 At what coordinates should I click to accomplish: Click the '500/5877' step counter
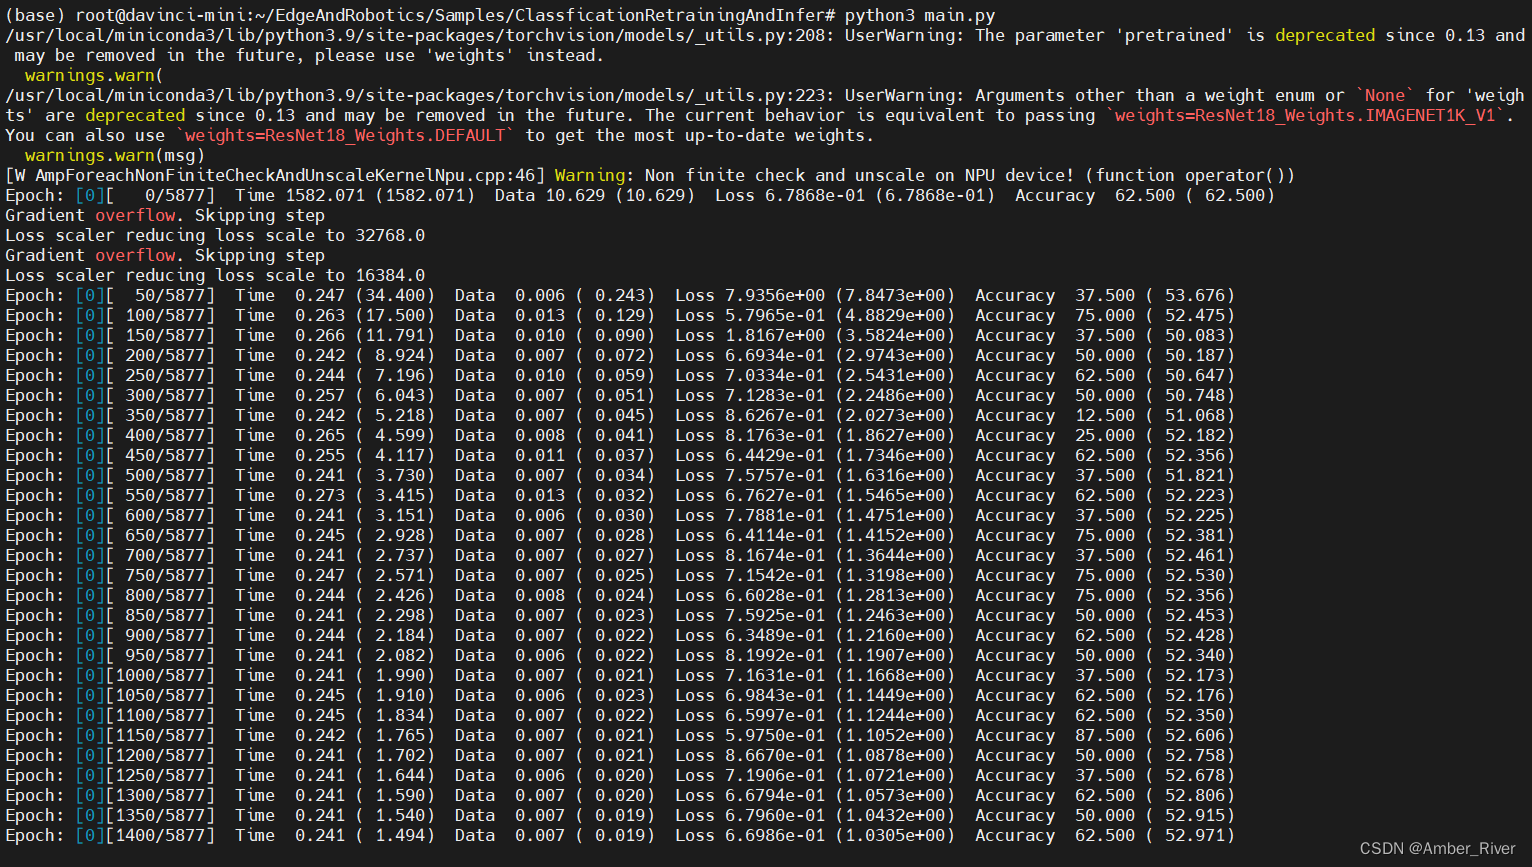[165, 475]
